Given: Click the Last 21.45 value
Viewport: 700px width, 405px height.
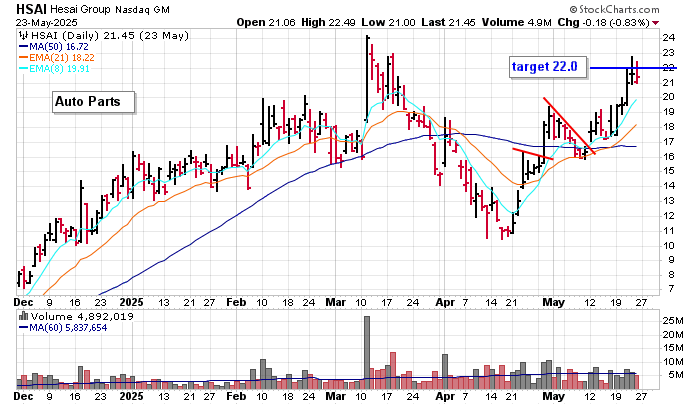Looking at the screenshot, I should click(x=448, y=22).
